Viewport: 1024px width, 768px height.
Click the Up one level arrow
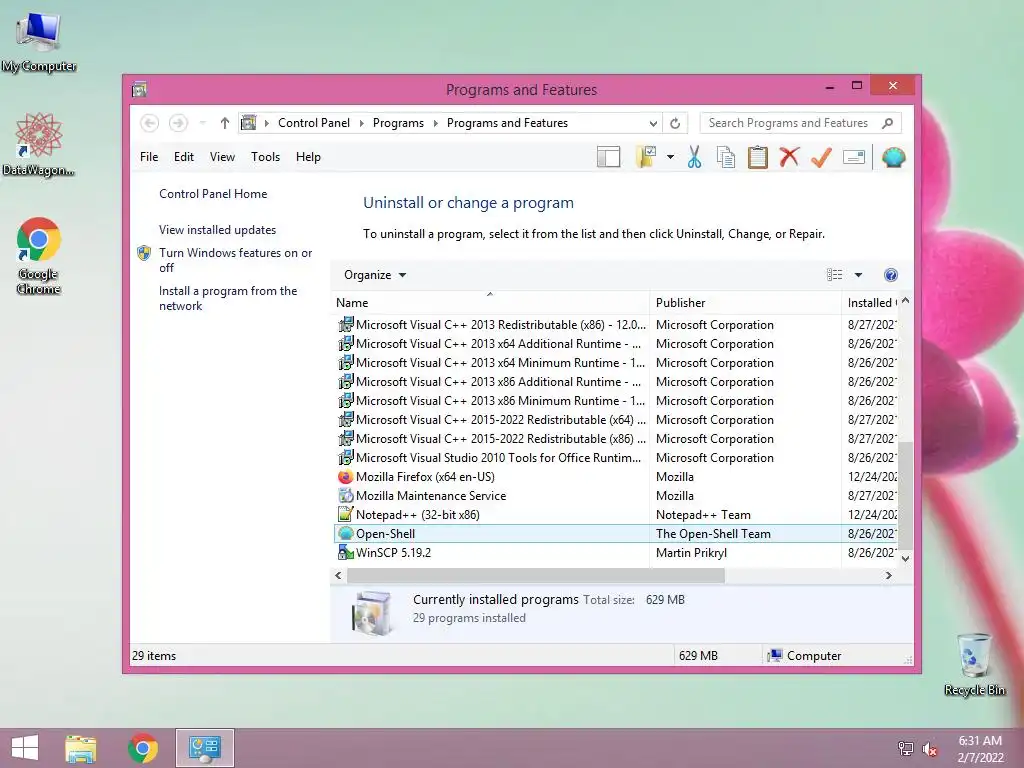click(225, 123)
